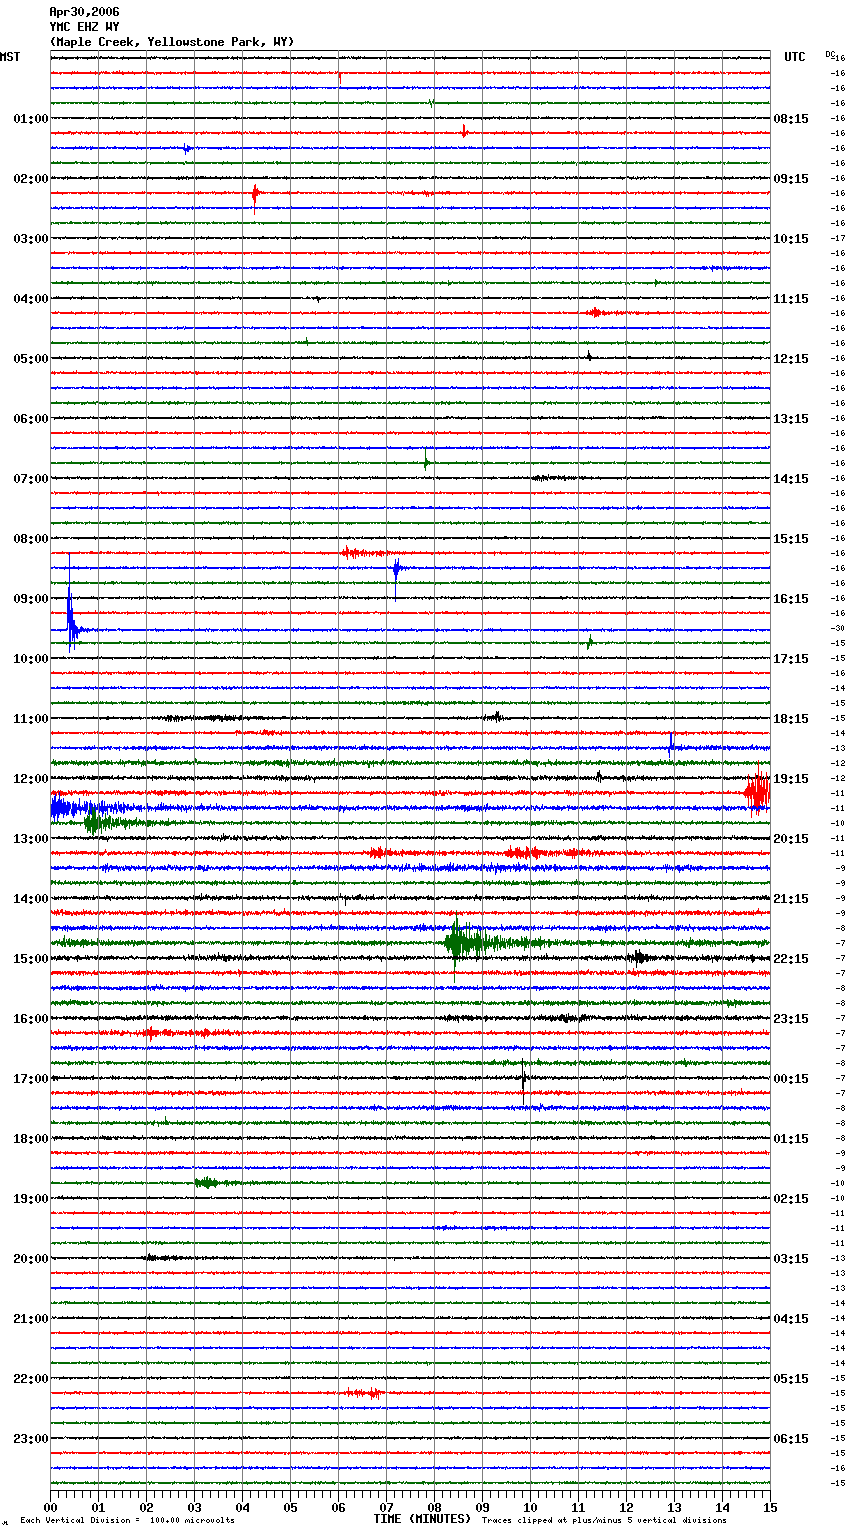The image size is (850, 1534).
Task: Click the red burst at the 12:00 row's end
Action: [757, 792]
